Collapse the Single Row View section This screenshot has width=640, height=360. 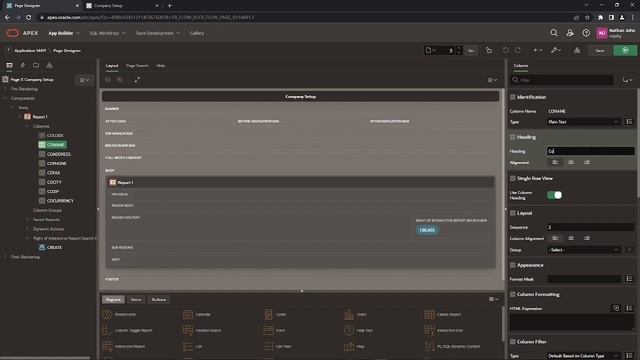(x=513, y=178)
